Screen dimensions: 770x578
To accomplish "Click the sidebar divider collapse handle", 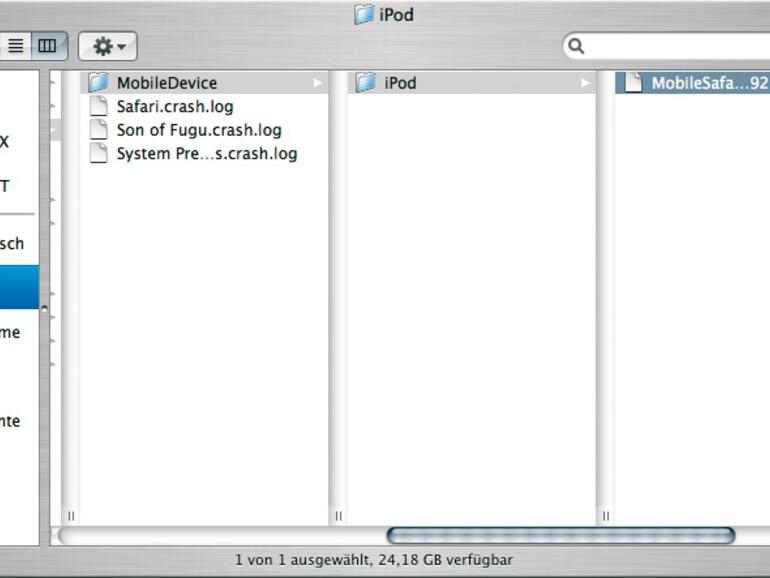I will (x=44, y=308).
